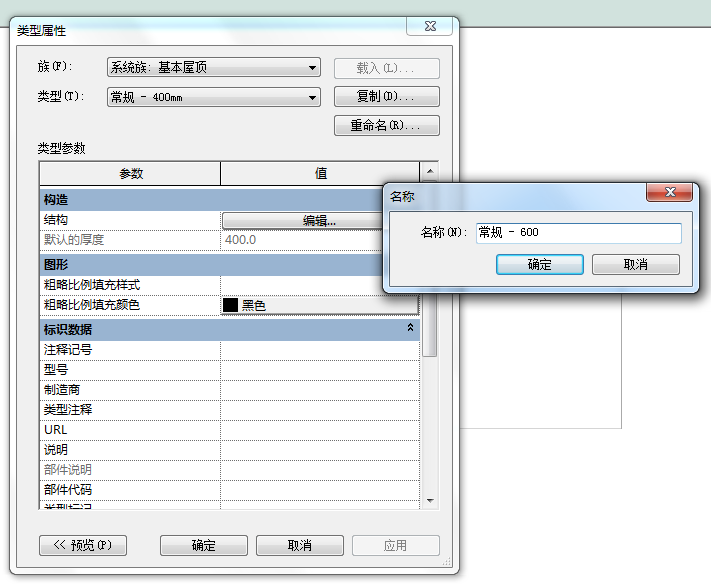
Task: Click the 名称 input field containing 常规 - 600
Action: point(578,233)
